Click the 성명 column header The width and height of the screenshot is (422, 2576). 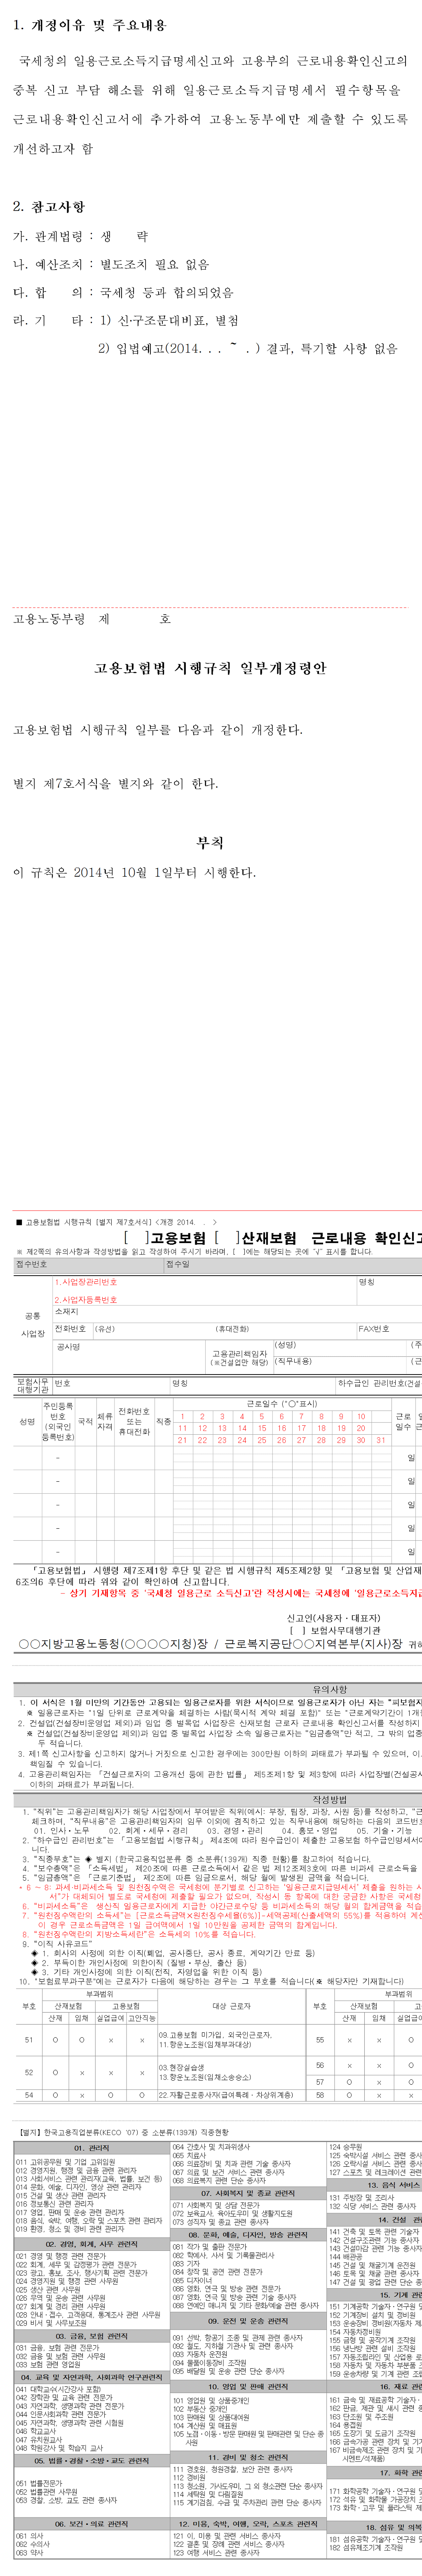(x=27, y=1421)
